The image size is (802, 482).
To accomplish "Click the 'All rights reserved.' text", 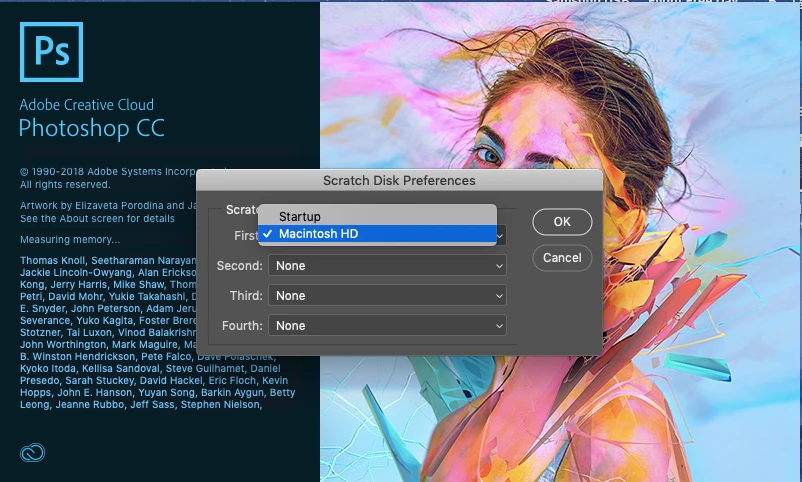I will pos(65,185).
